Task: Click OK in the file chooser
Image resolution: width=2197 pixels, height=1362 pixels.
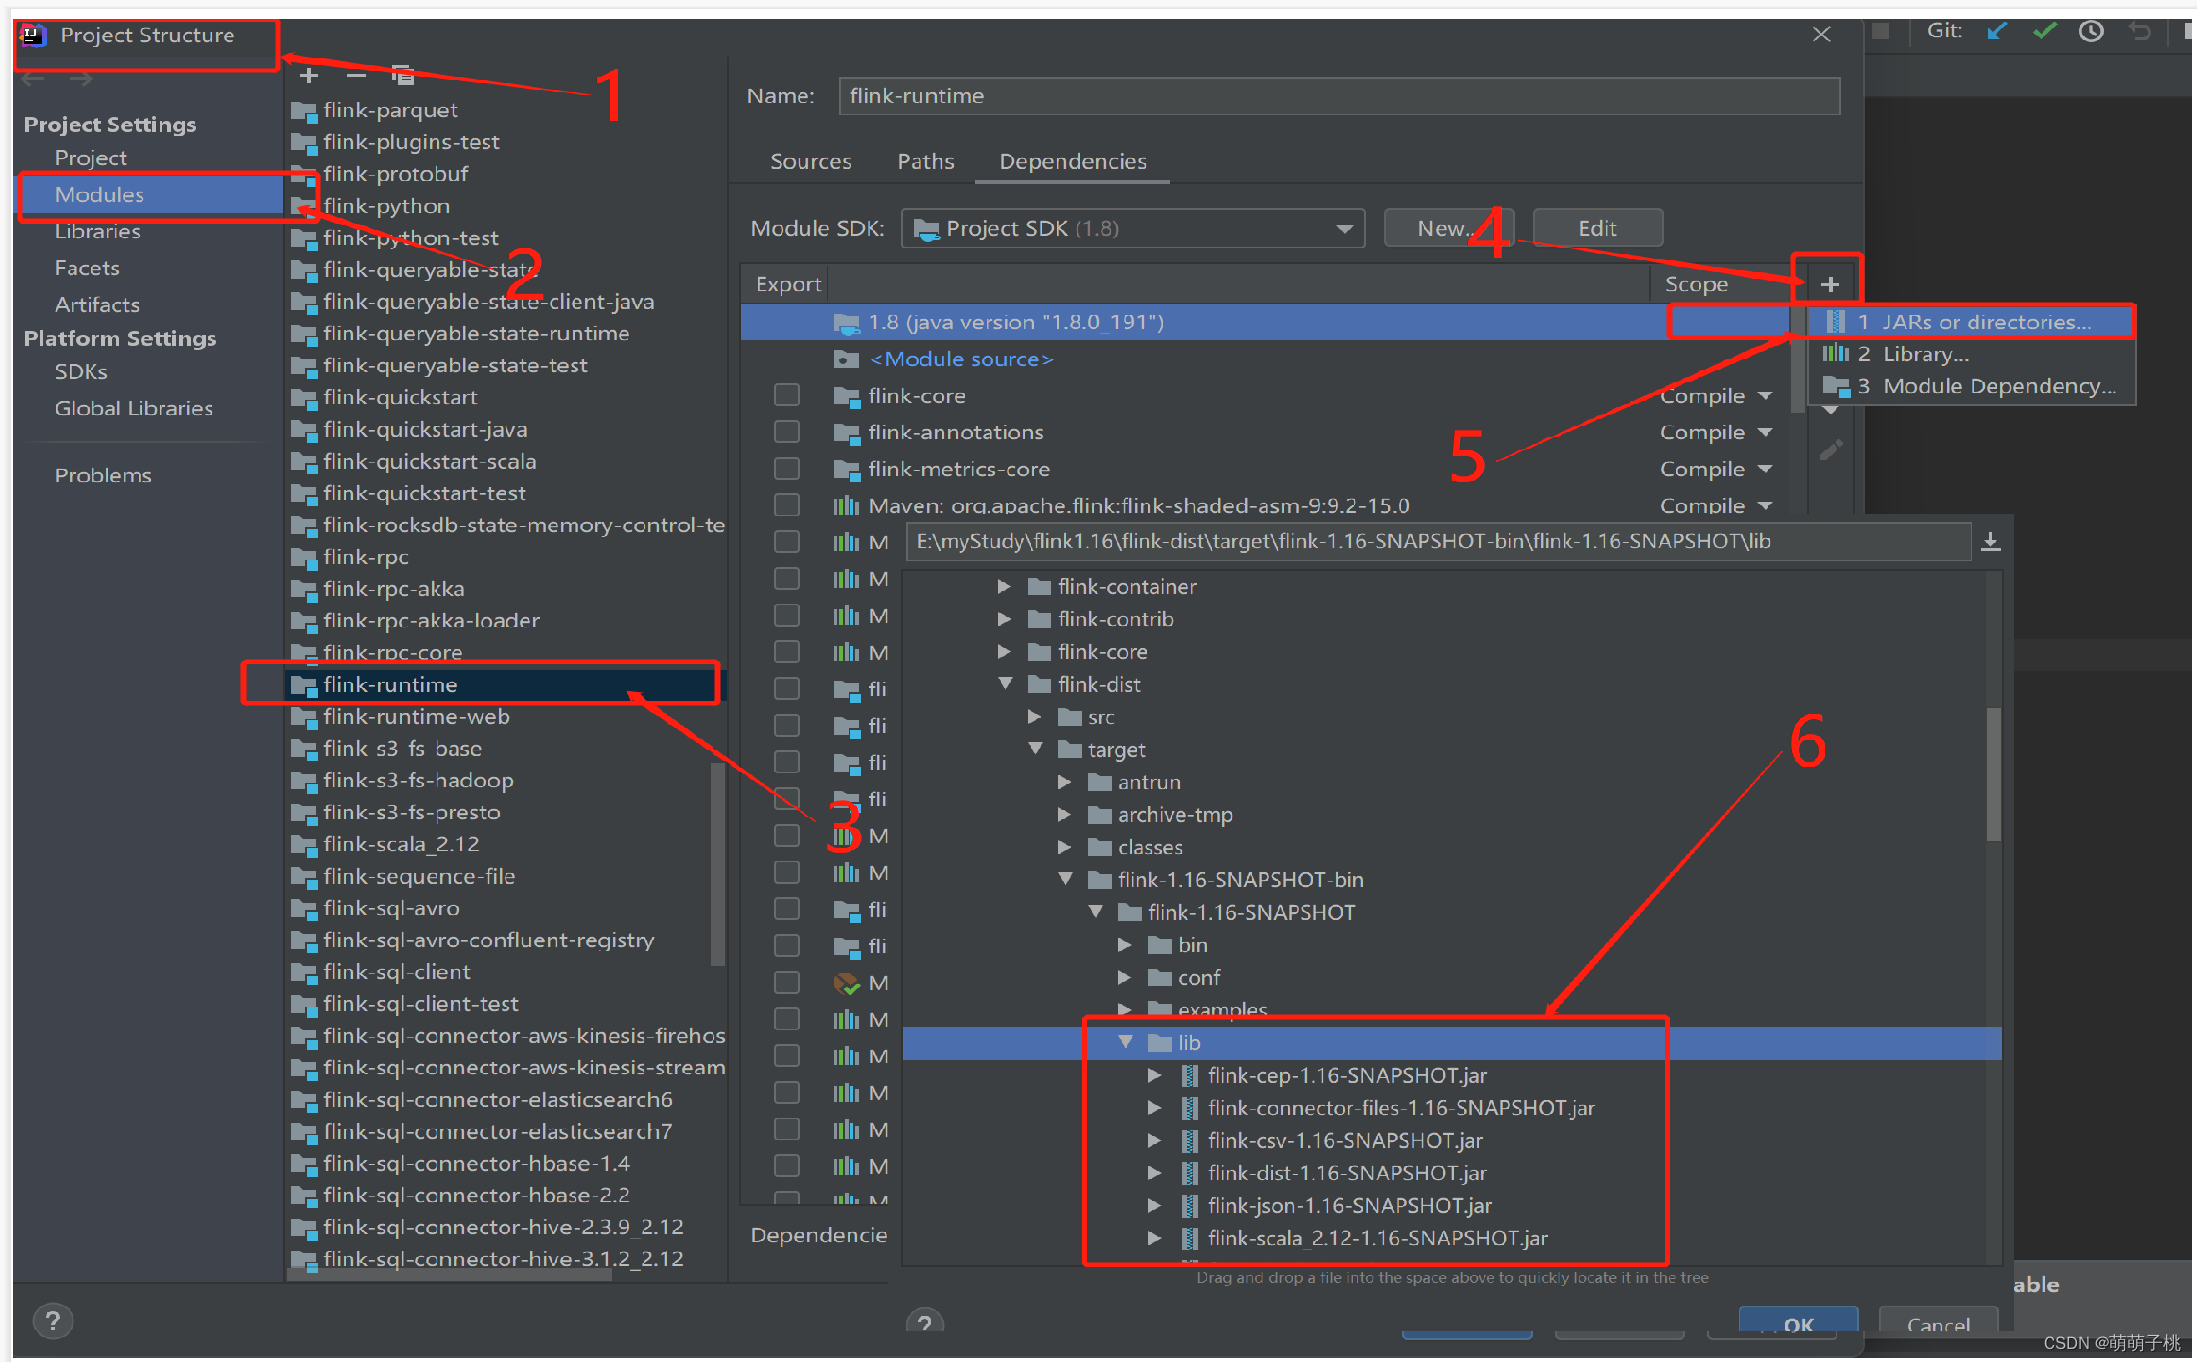Action: point(1798,1323)
